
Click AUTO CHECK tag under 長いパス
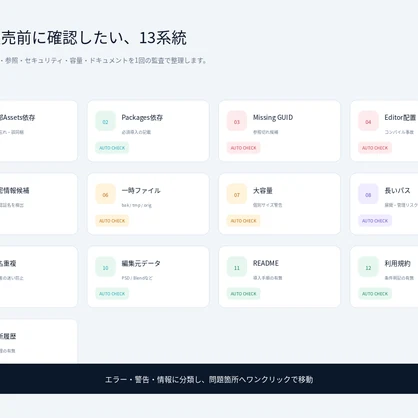(x=375, y=221)
